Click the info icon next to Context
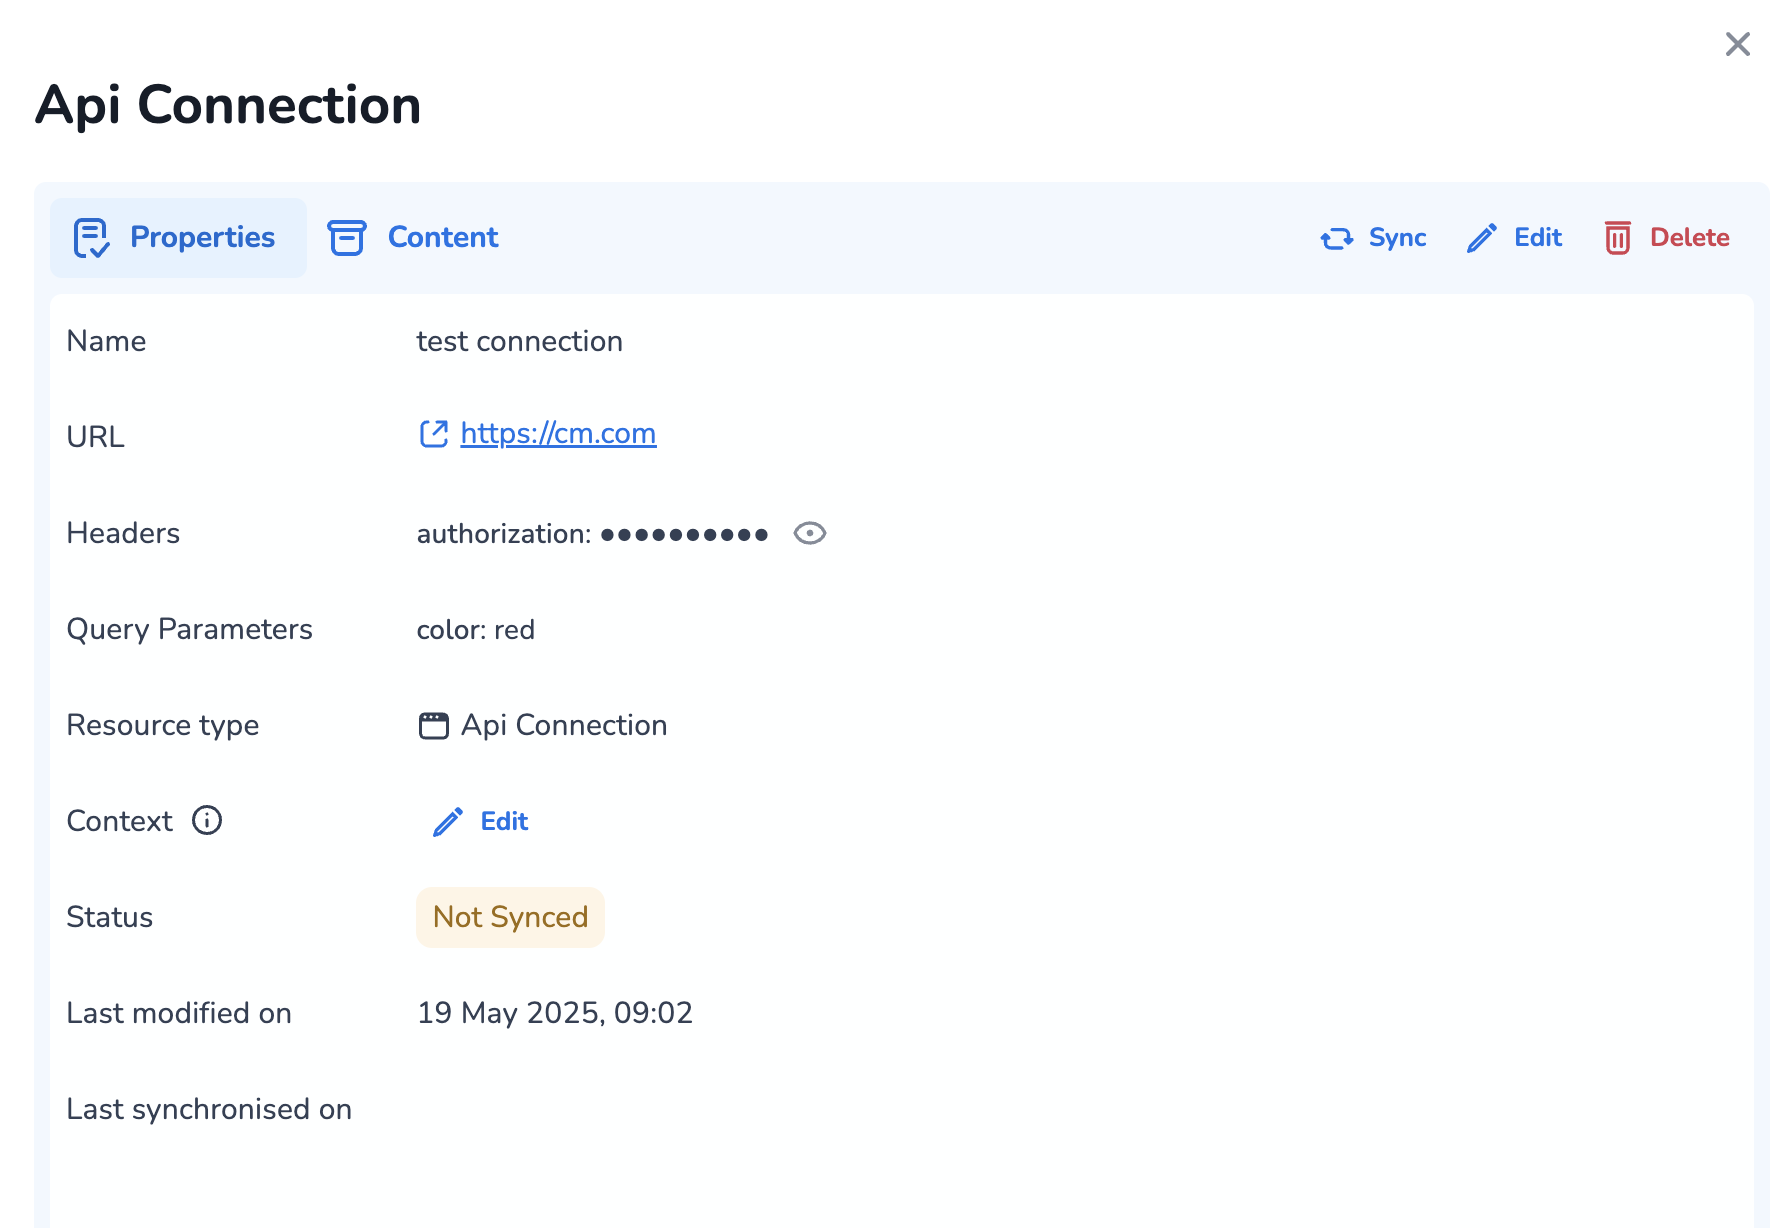1770x1228 pixels. pyautogui.click(x=207, y=821)
